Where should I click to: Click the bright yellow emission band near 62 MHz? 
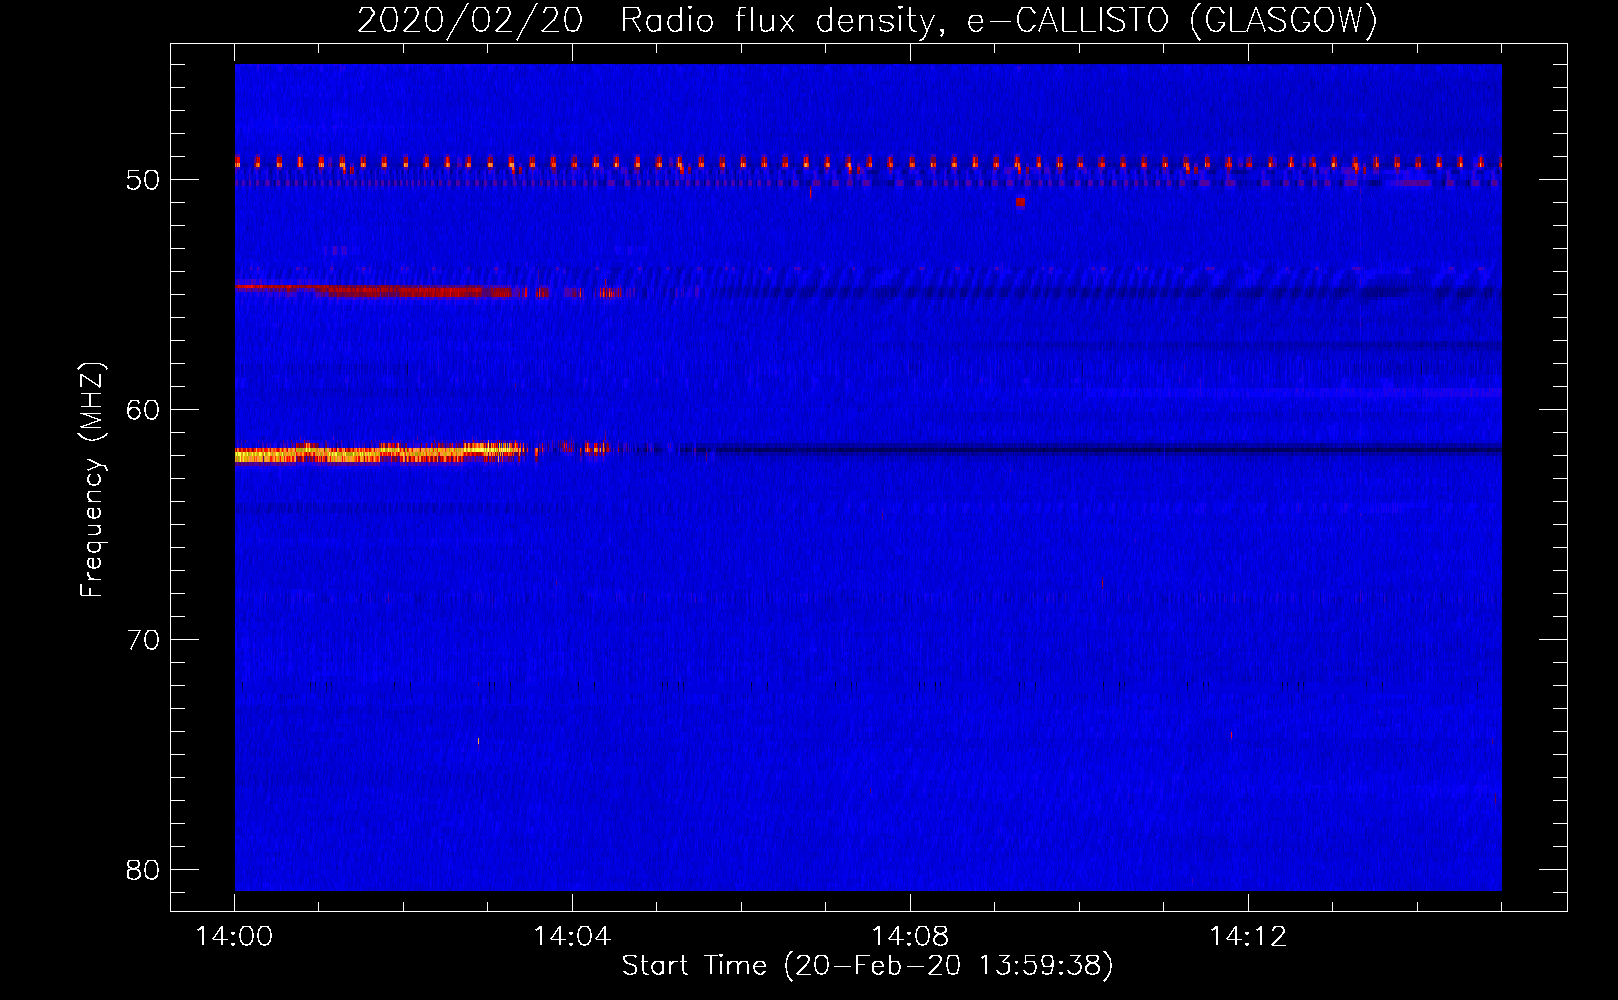[380, 453]
